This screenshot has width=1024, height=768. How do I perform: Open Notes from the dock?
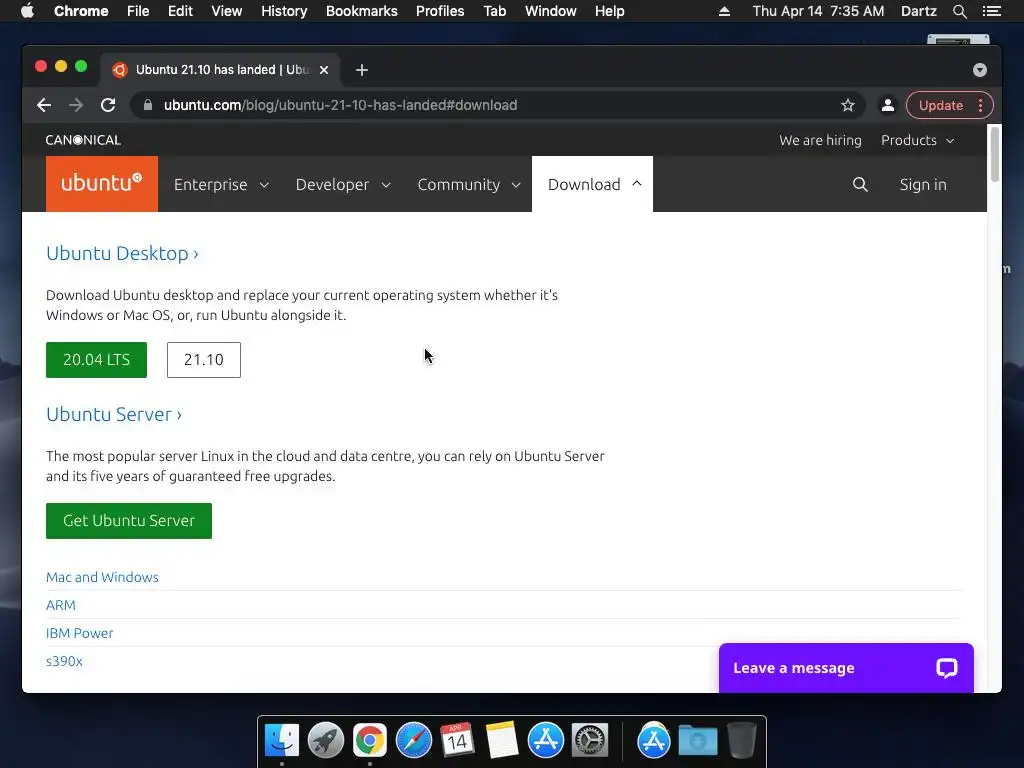(502, 741)
